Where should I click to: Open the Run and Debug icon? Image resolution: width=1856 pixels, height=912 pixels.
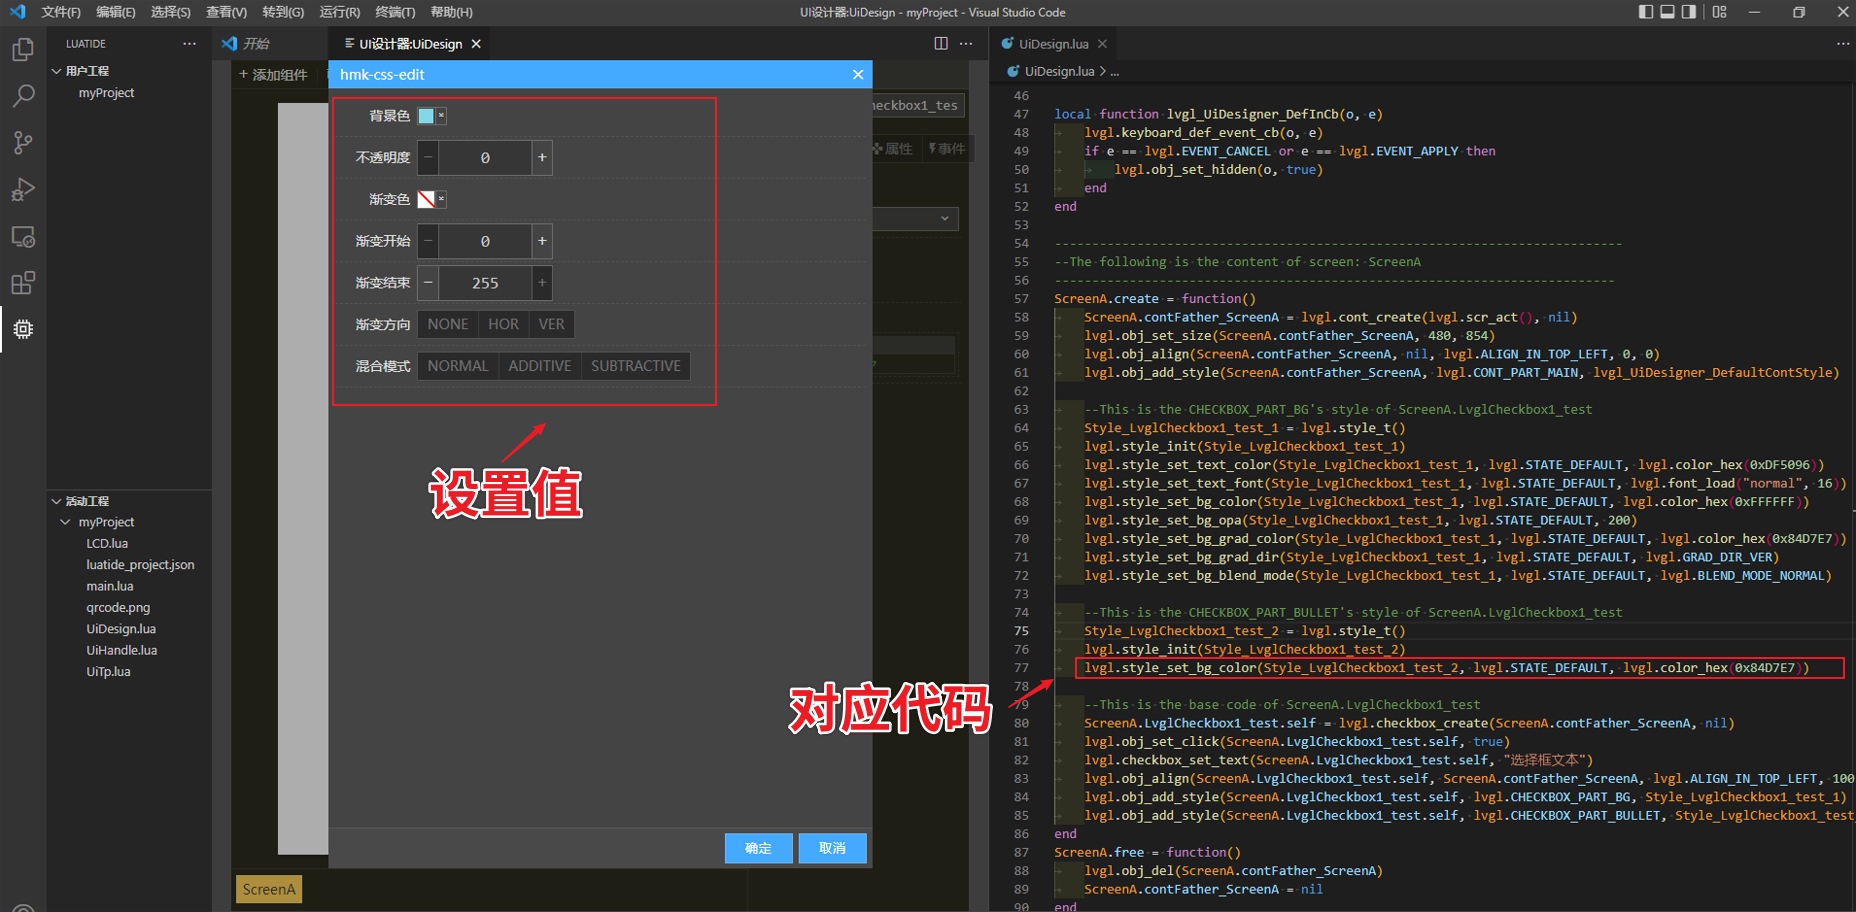(x=23, y=190)
